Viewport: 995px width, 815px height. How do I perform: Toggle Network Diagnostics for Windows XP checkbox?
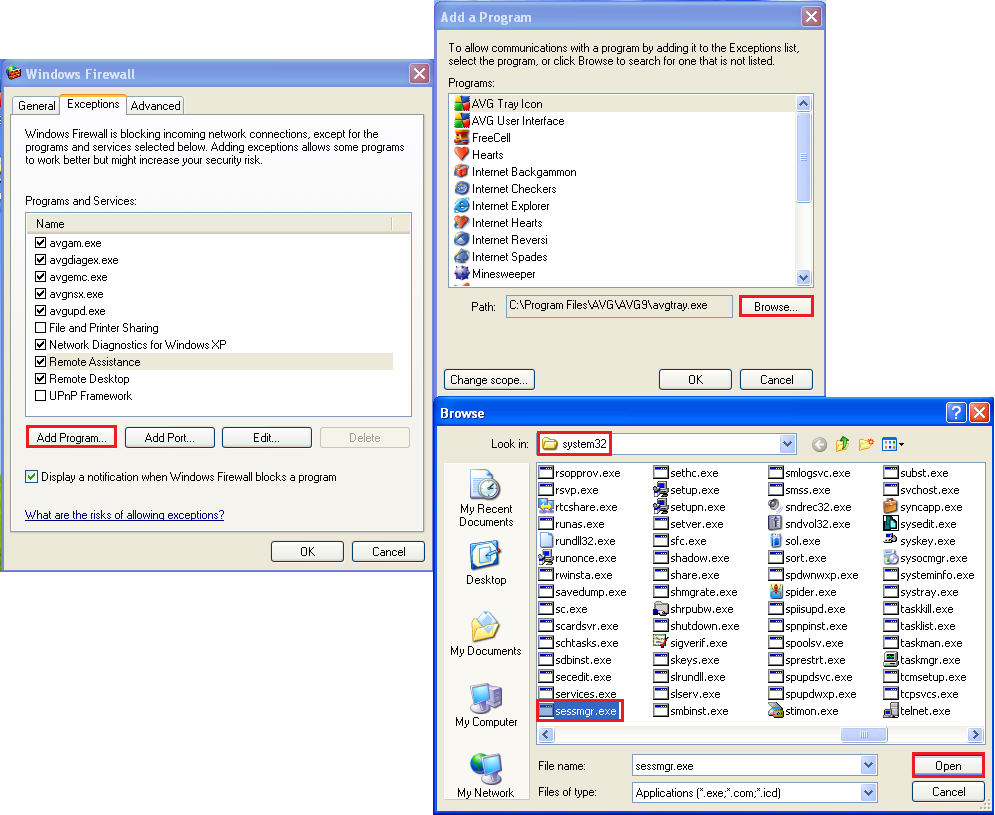41,345
